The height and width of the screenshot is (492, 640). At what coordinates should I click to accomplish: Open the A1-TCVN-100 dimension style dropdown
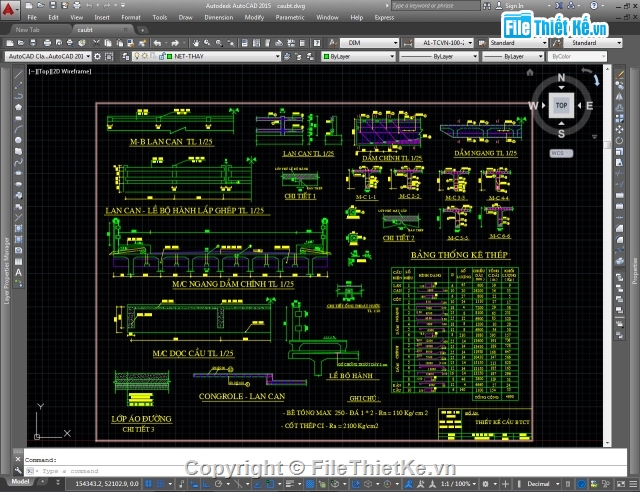tap(444, 42)
